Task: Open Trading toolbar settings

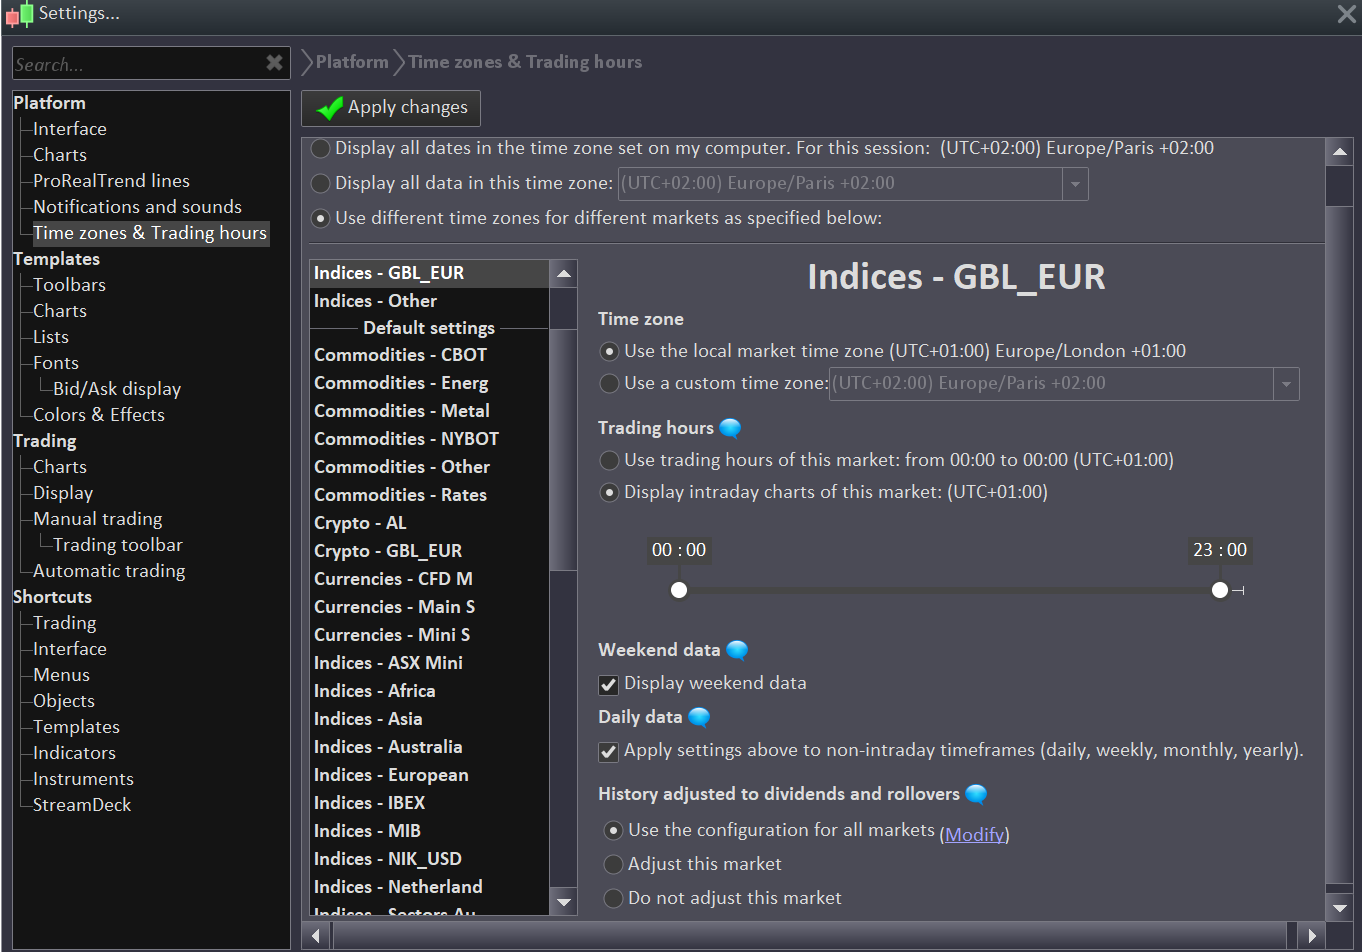Action: click(x=118, y=545)
